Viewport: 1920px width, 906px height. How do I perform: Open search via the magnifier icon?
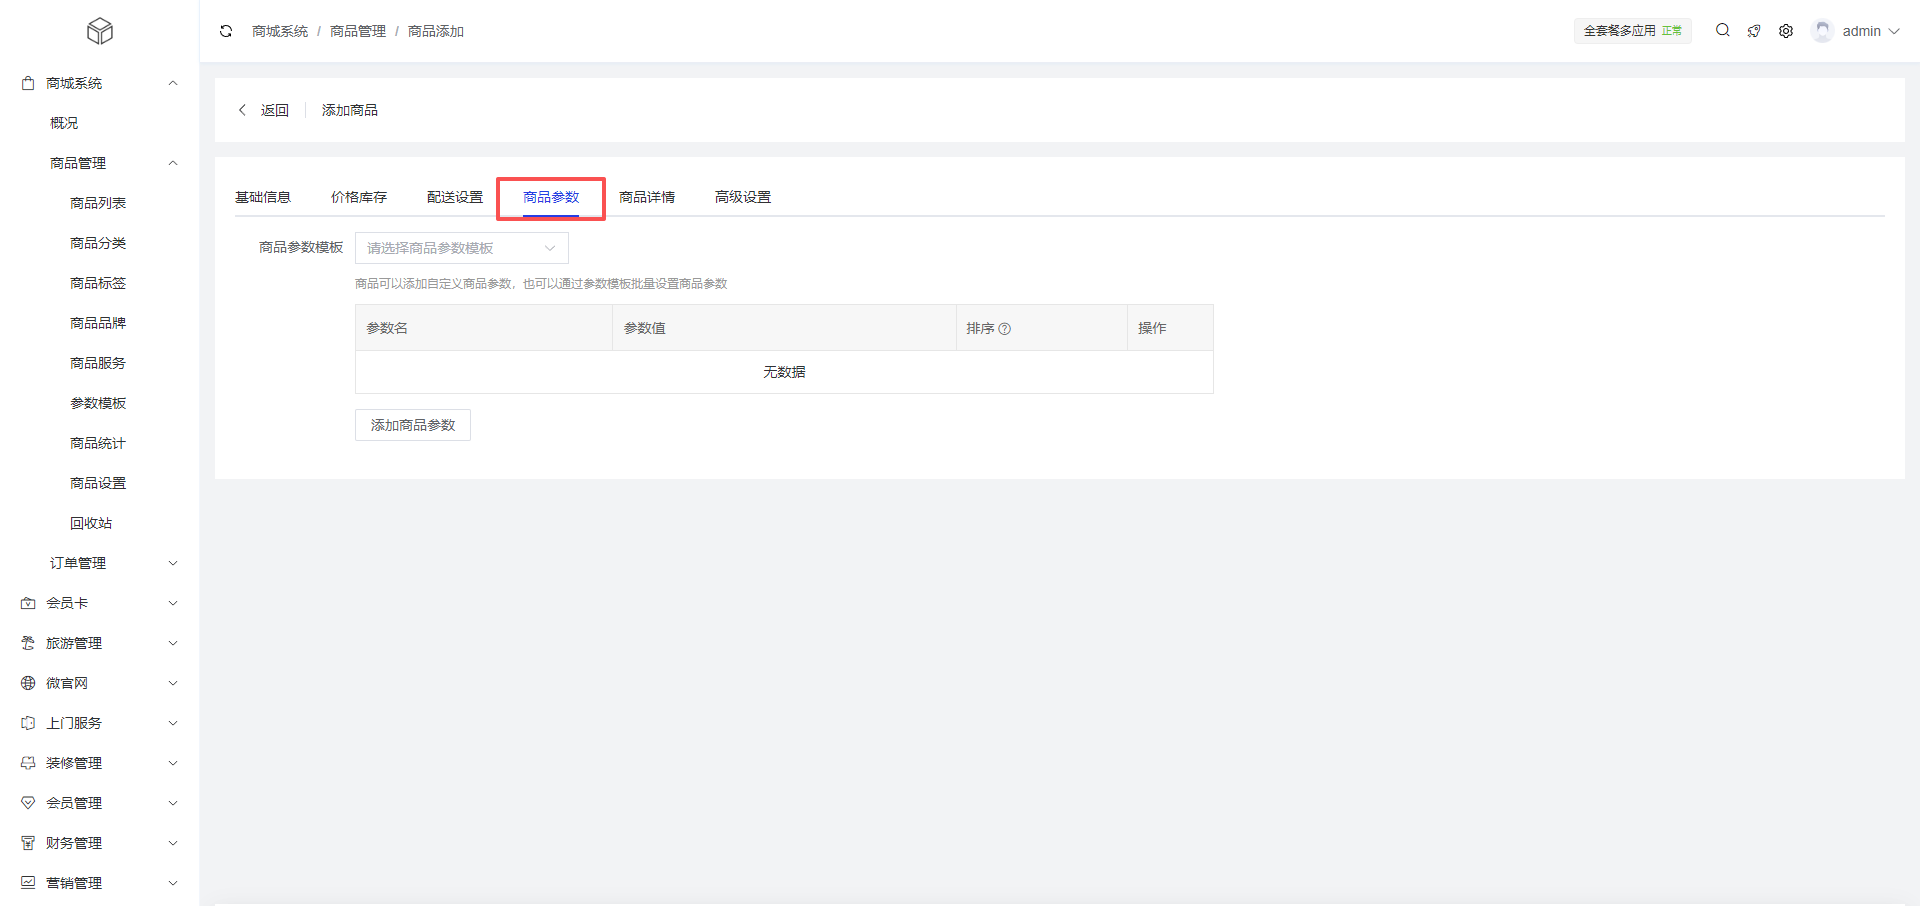tap(1723, 31)
